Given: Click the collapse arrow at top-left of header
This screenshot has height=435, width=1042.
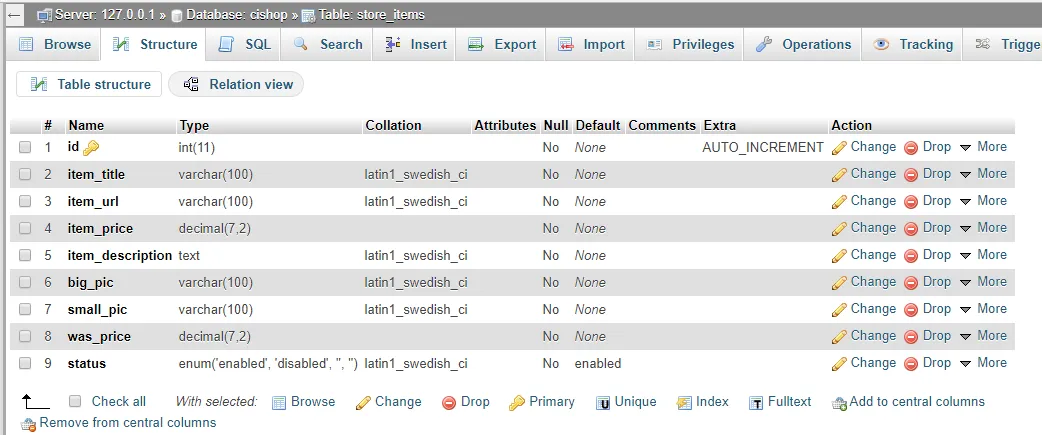Looking at the screenshot, I should point(14,15).
